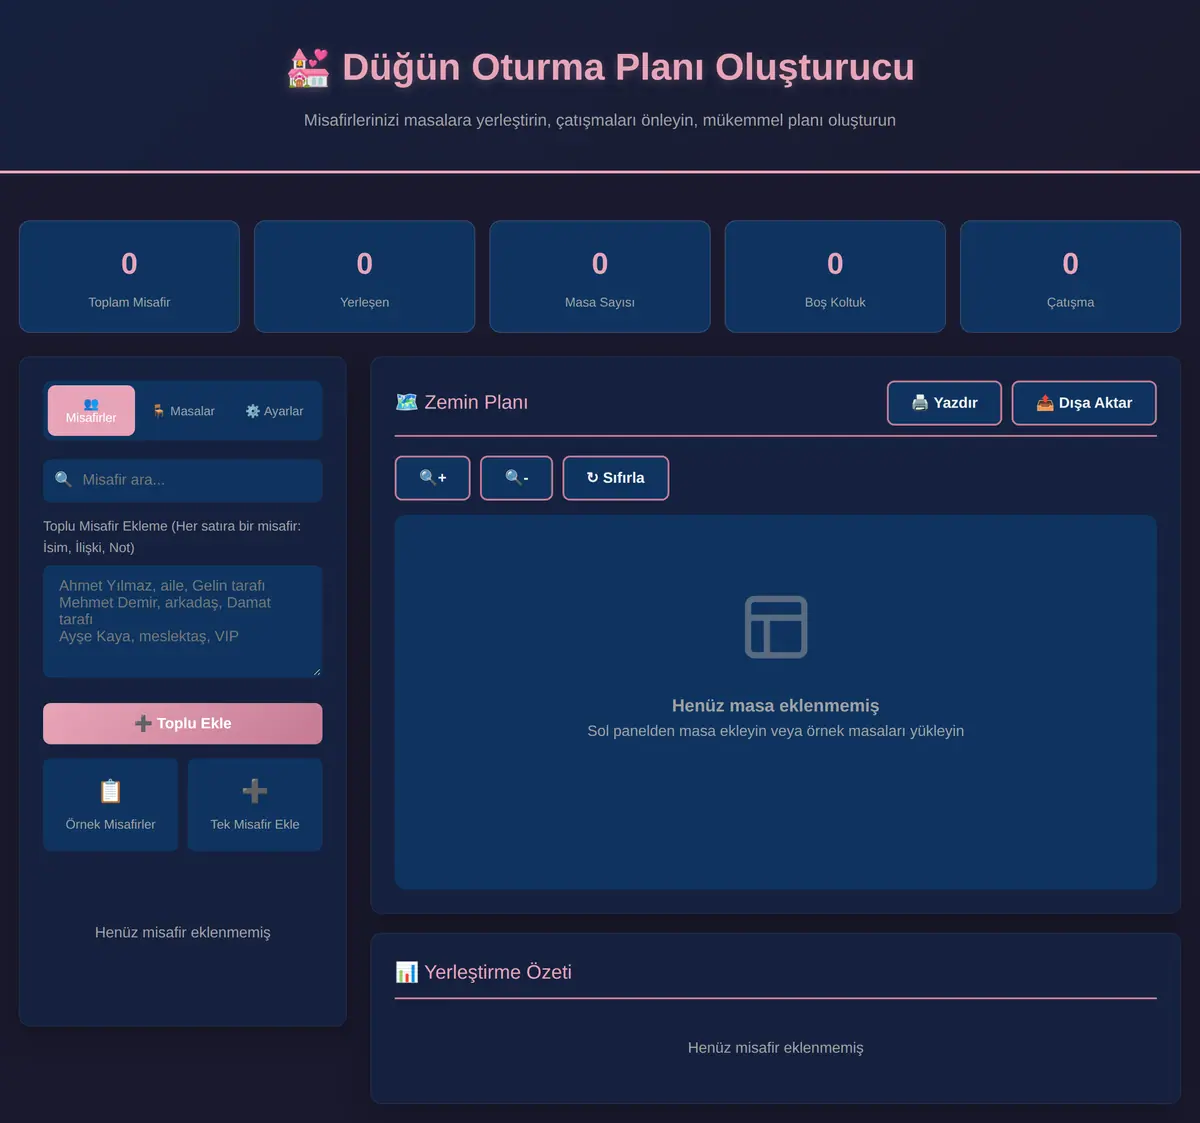Open the Masalar tab
This screenshot has height=1123, width=1200.
click(x=183, y=411)
